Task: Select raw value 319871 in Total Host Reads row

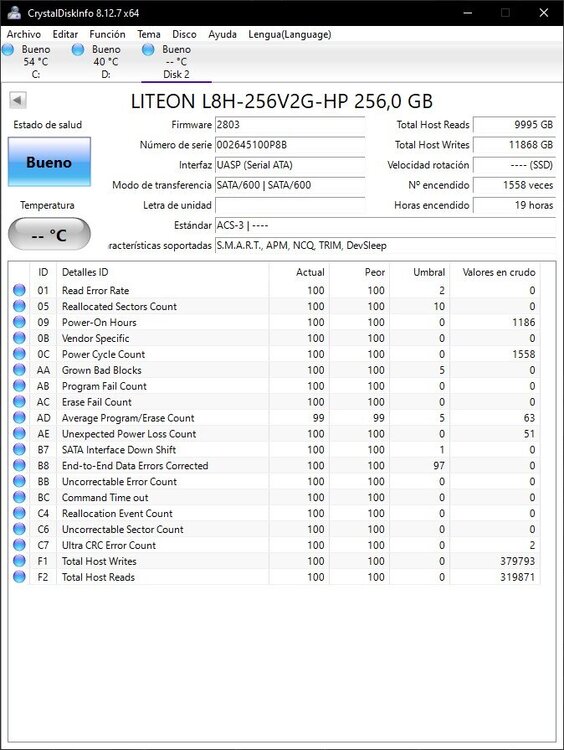Action: 518,577
